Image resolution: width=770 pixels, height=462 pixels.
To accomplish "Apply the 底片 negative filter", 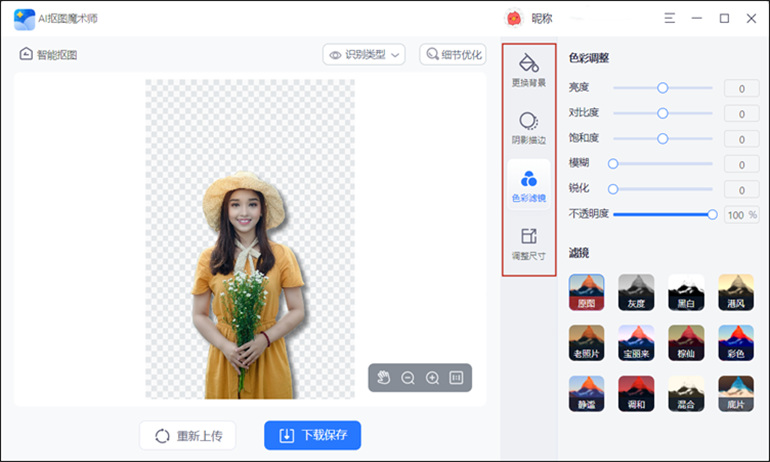I will coord(736,394).
